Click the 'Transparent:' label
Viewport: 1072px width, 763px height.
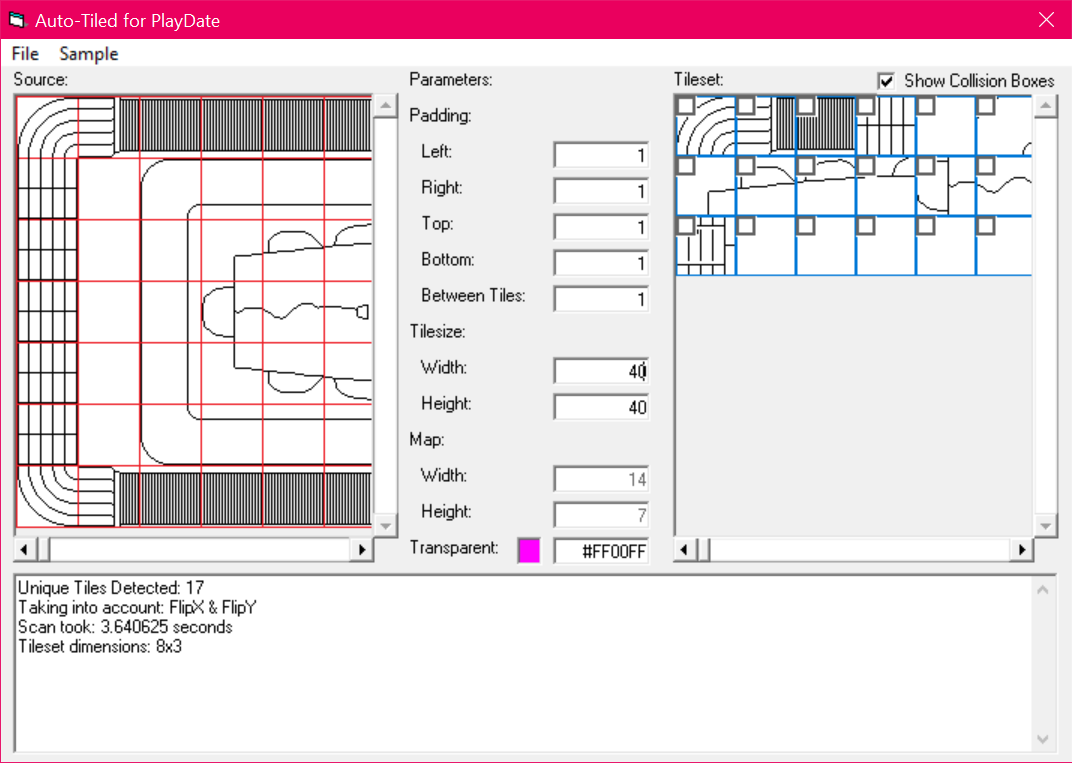point(454,548)
